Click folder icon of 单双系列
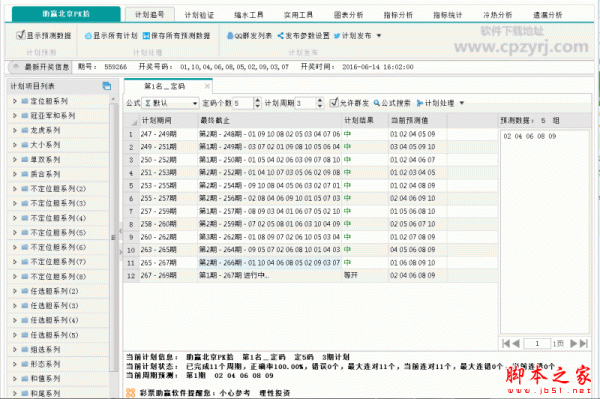Image resolution: width=600 pixels, height=399 pixels. click(25, 160)
